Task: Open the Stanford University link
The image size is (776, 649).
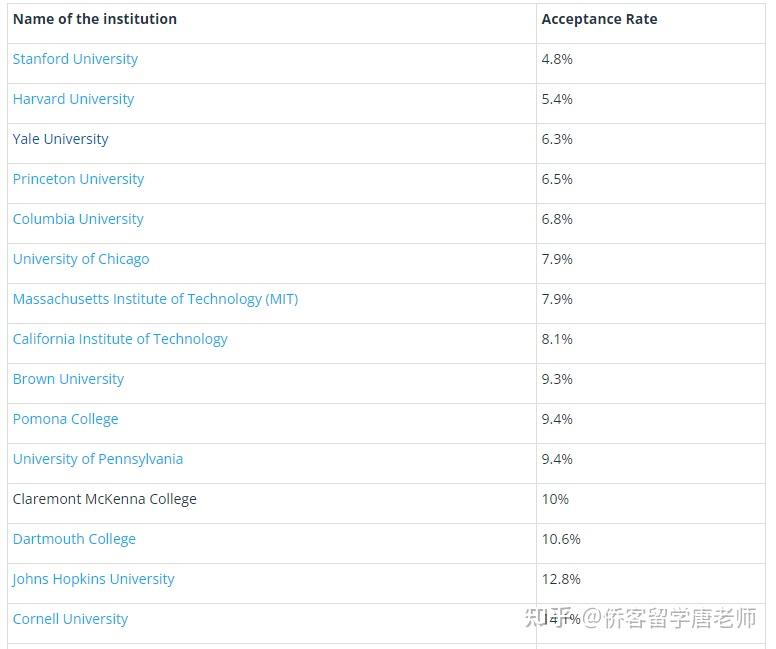Action: 75,59
